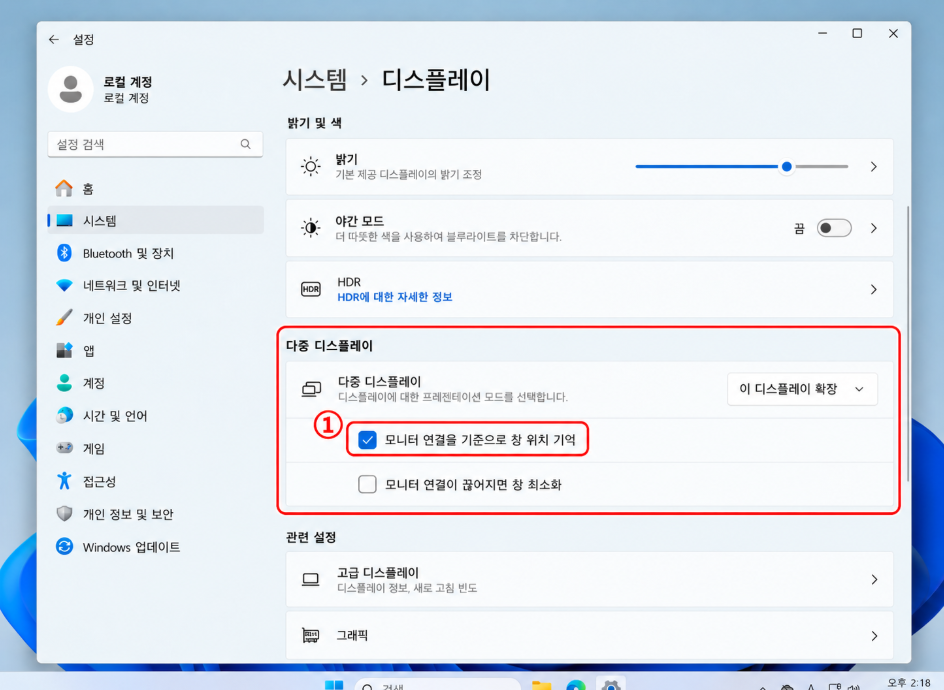This screenshot has width=944, height=690.
Task: Click the taskbar clock showing 오후 2:18
Action: [909, 683]
